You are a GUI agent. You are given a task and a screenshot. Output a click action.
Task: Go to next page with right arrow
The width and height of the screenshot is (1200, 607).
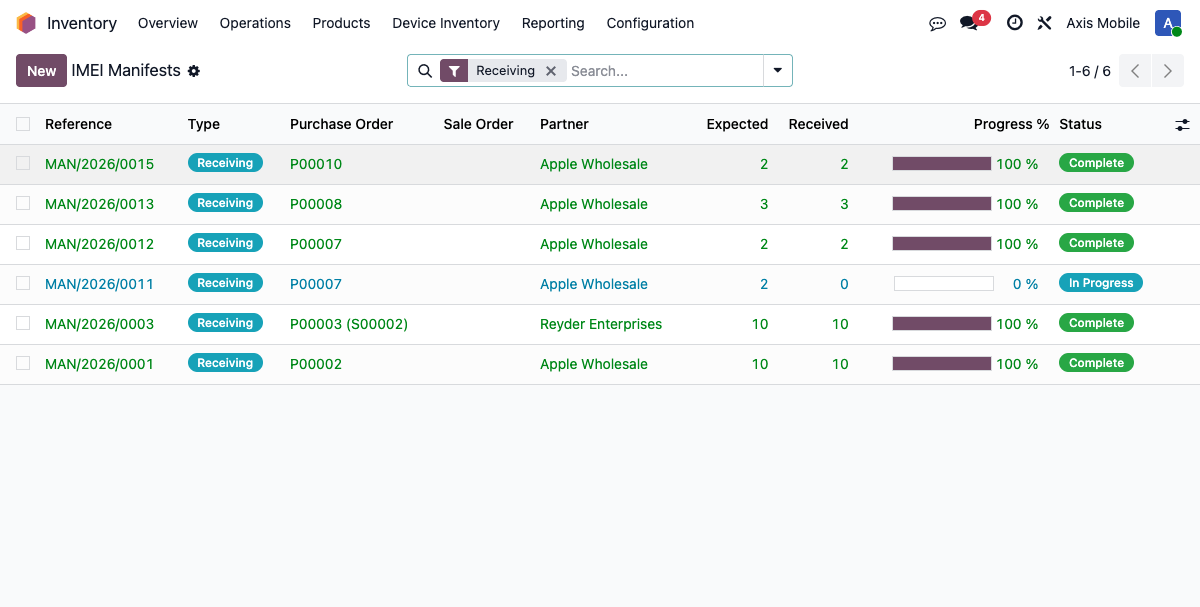tap(1167, 71)
